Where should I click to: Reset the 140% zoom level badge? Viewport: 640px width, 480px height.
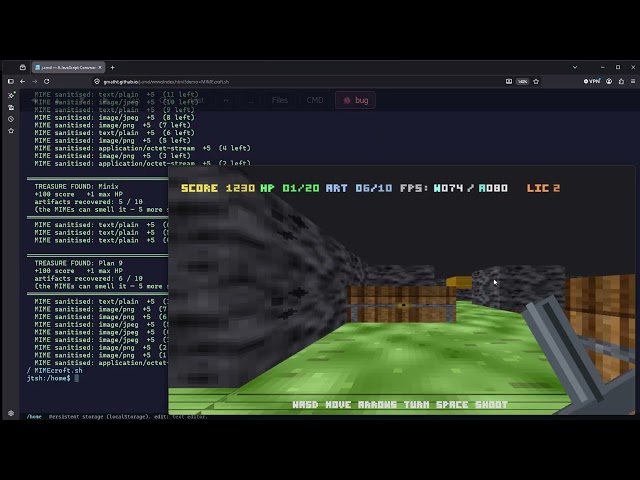click(522, 82)
